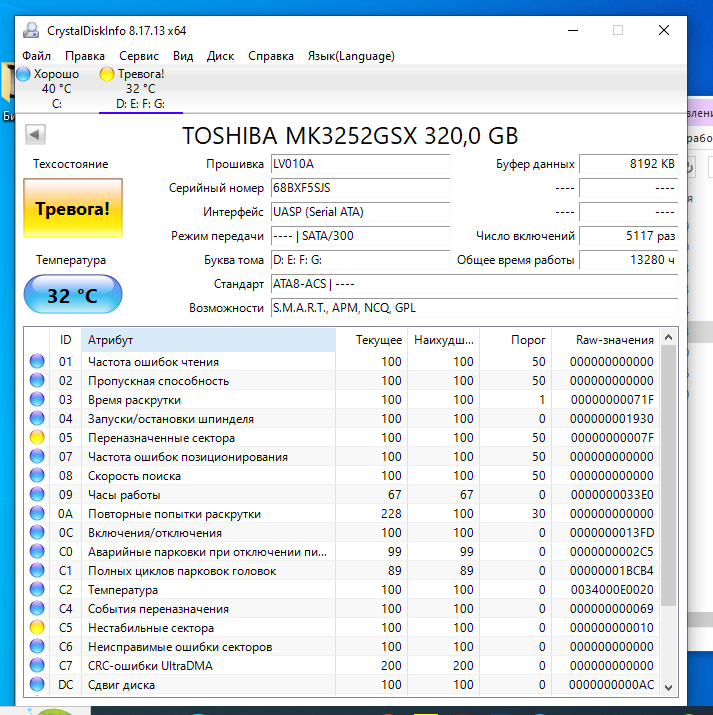Viewport: 713px width, 715px height.
Task: Click the ID column header
Action: point(65,340)
